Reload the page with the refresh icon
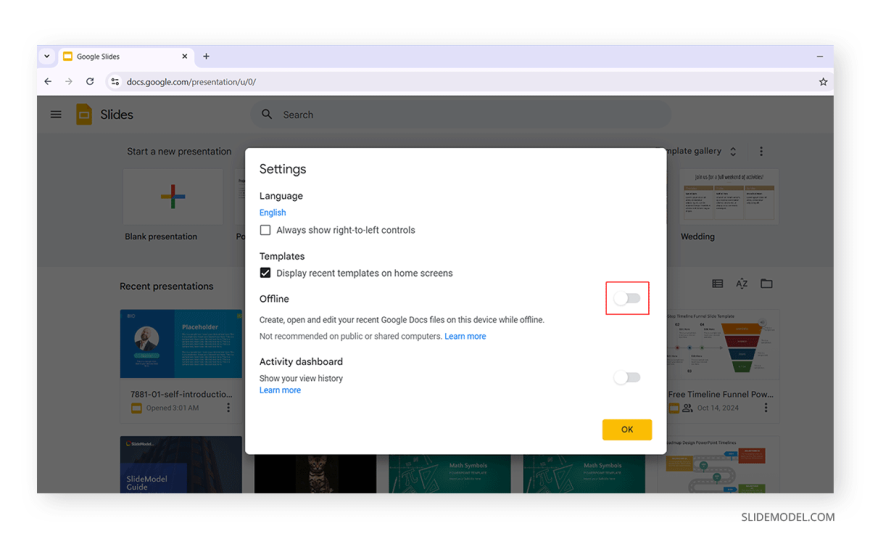 (x=90, y=82)
